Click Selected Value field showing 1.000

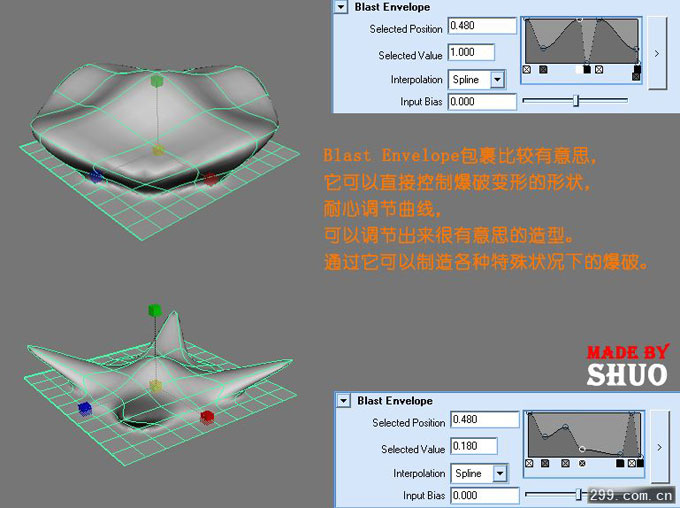tap(471, 52)
